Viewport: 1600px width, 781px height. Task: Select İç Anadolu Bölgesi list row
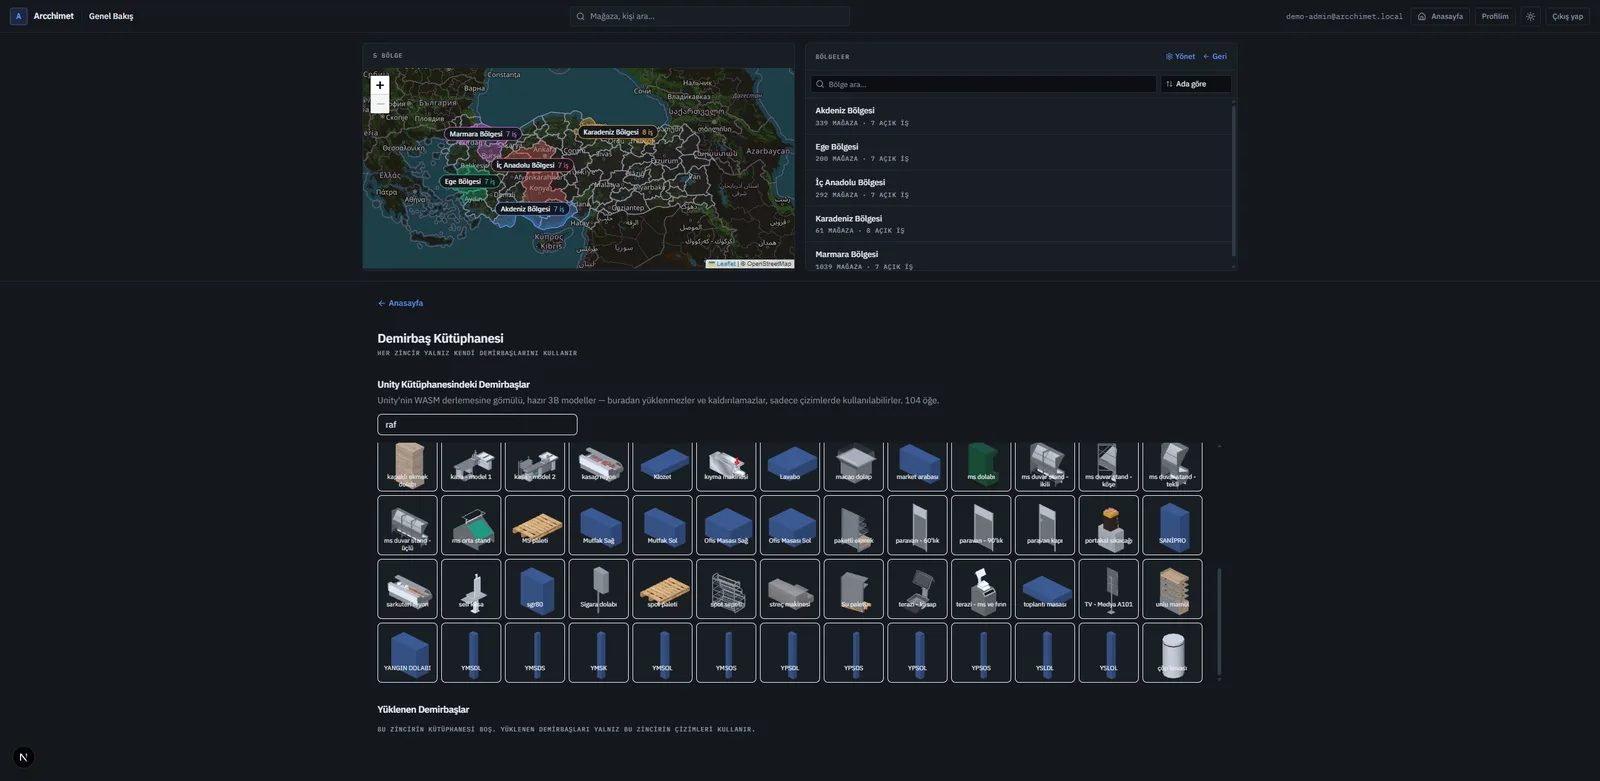(x=1018, y=188)
